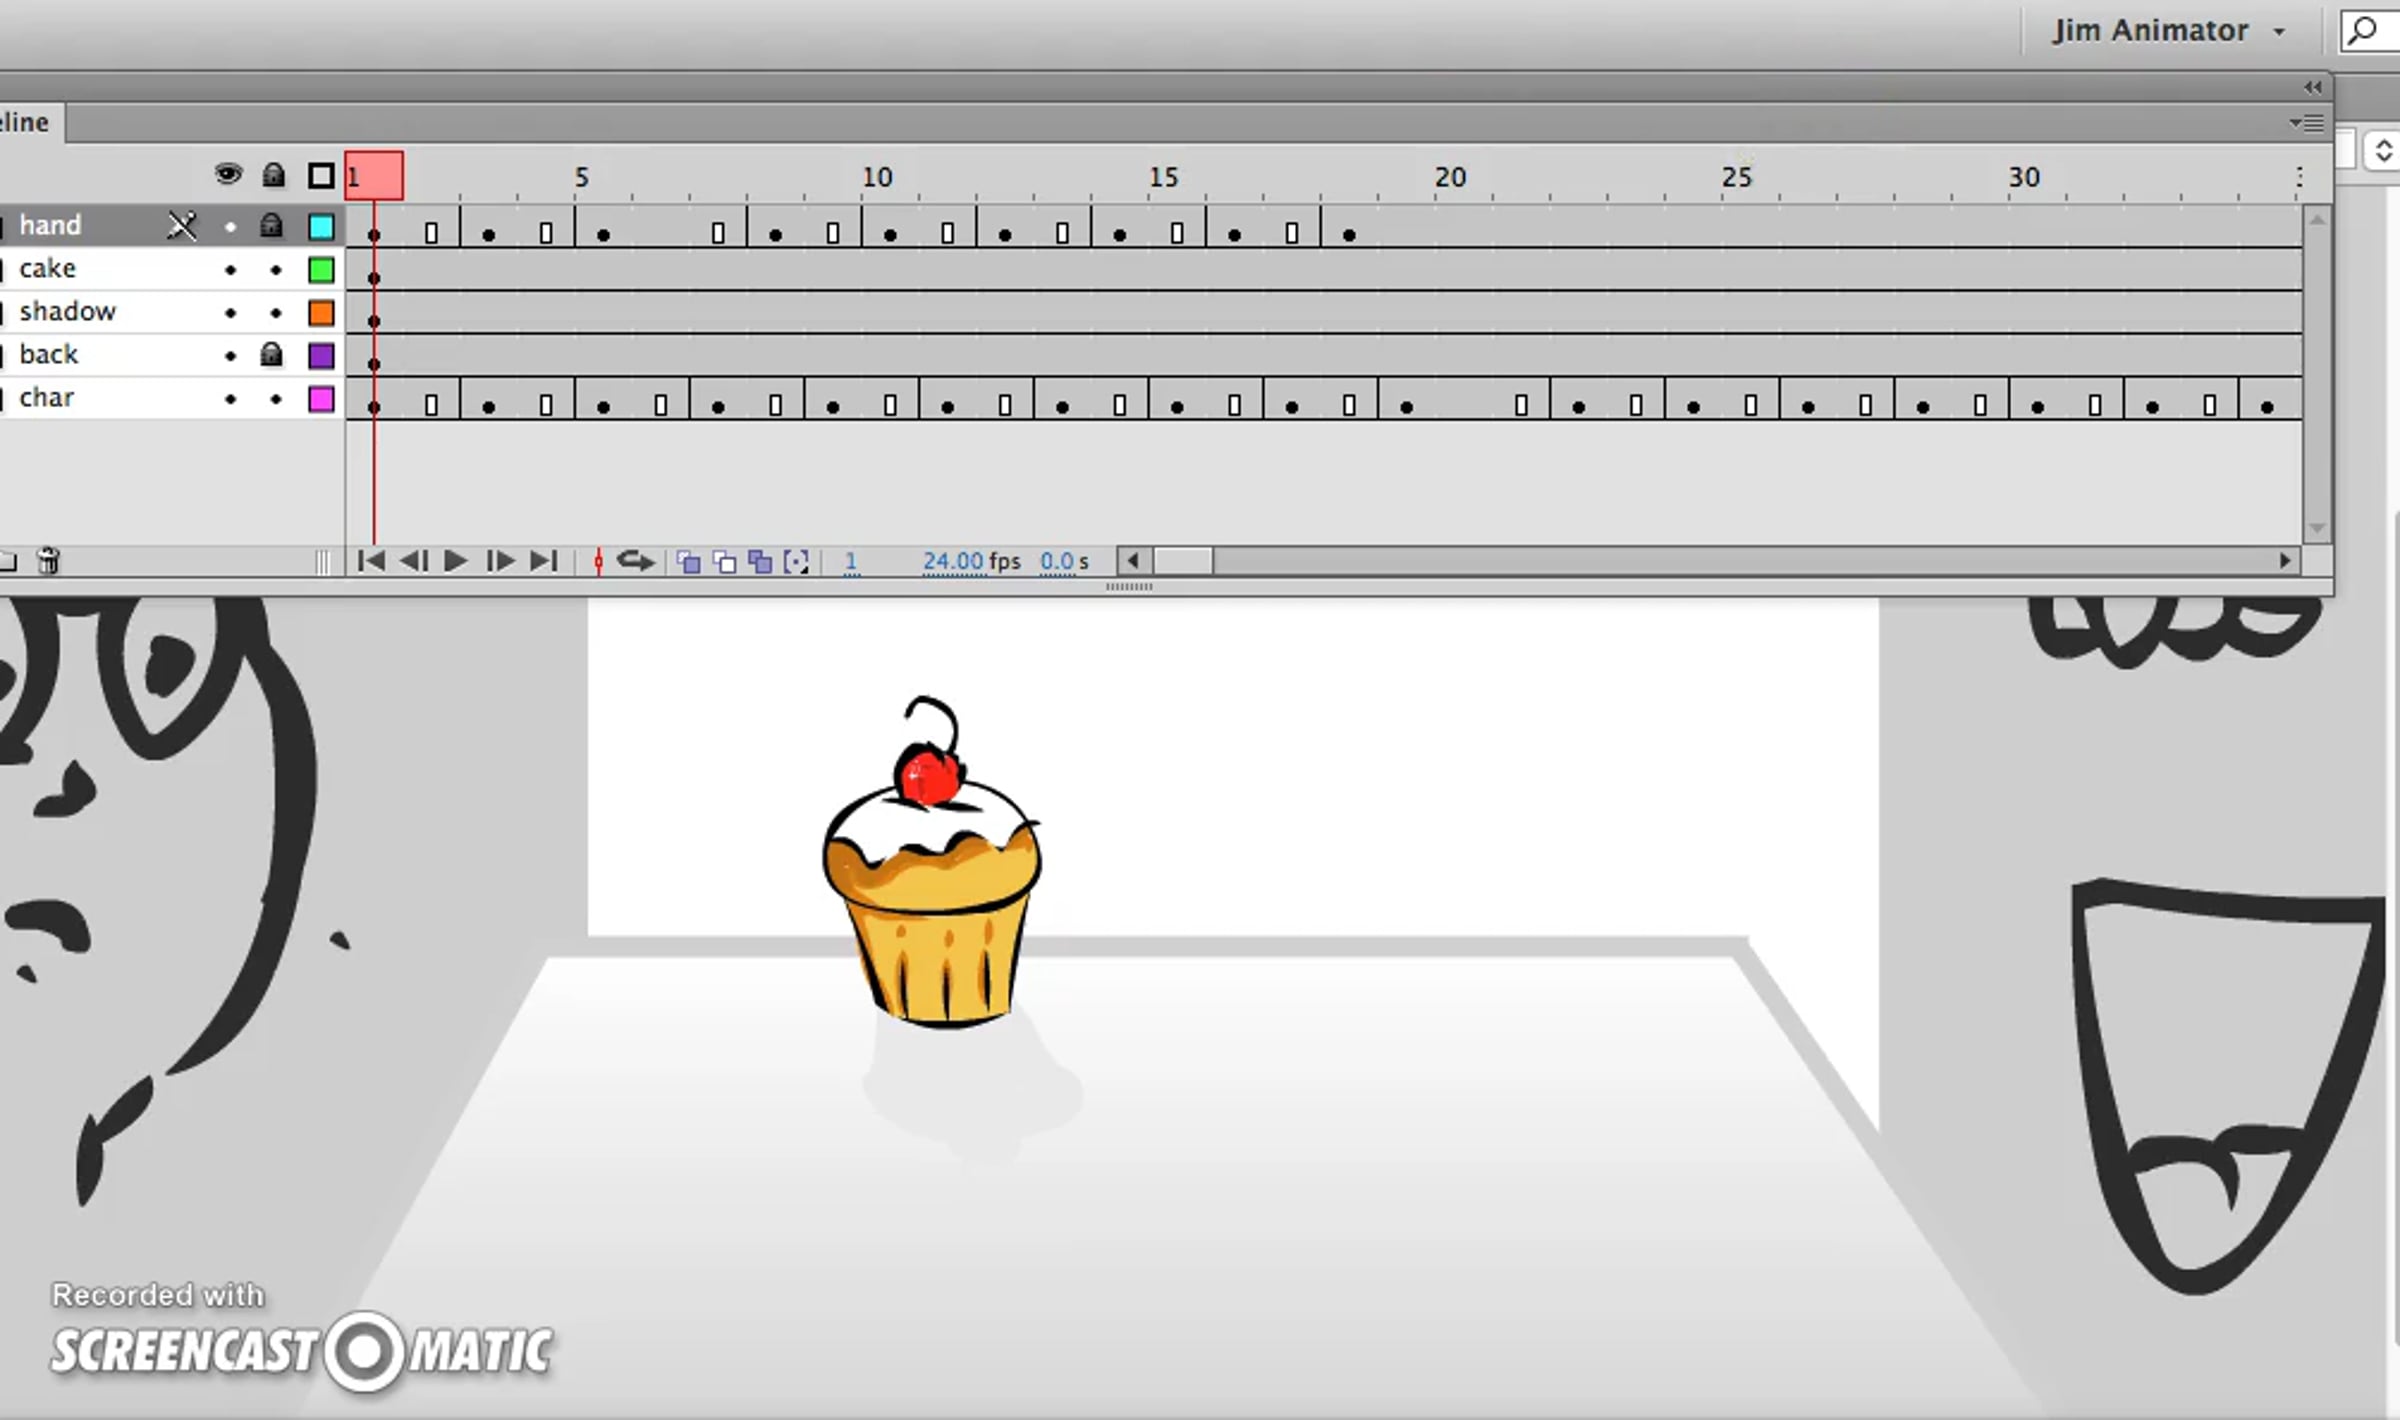Click the delete layer trash icon

pos(48,561)
